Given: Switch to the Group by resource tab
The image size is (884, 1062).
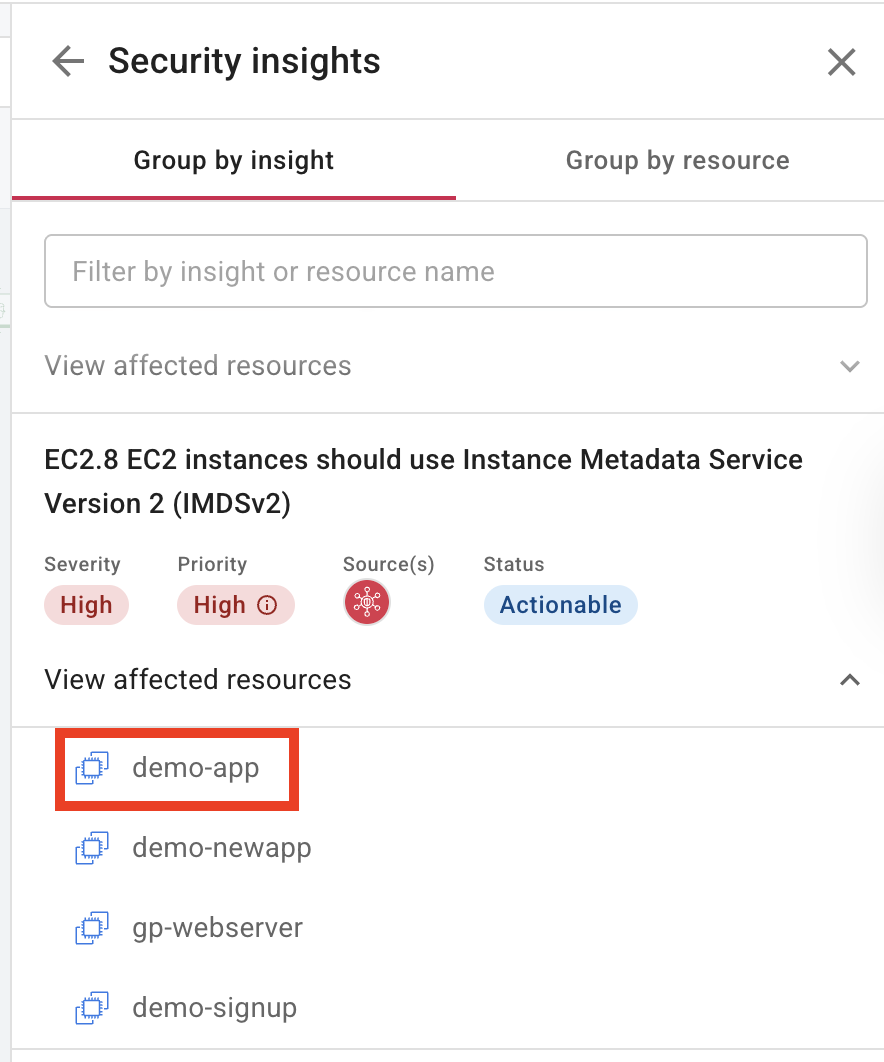Looking at the screenshot, I should pos(677,160).
